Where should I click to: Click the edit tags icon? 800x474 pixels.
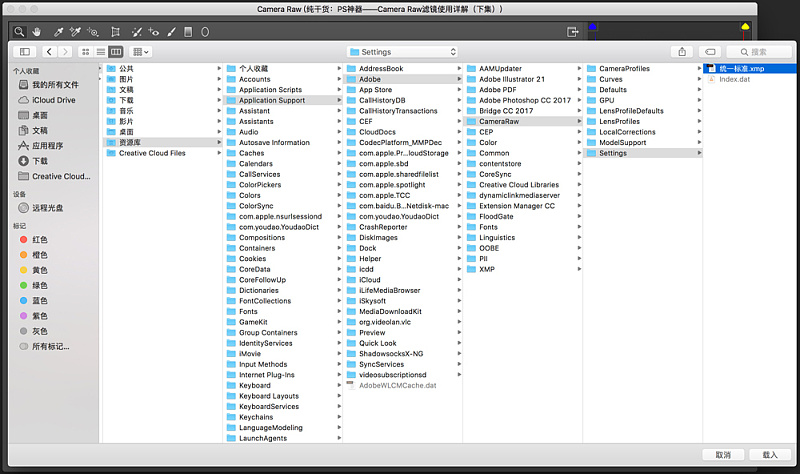tap(710, 52)
